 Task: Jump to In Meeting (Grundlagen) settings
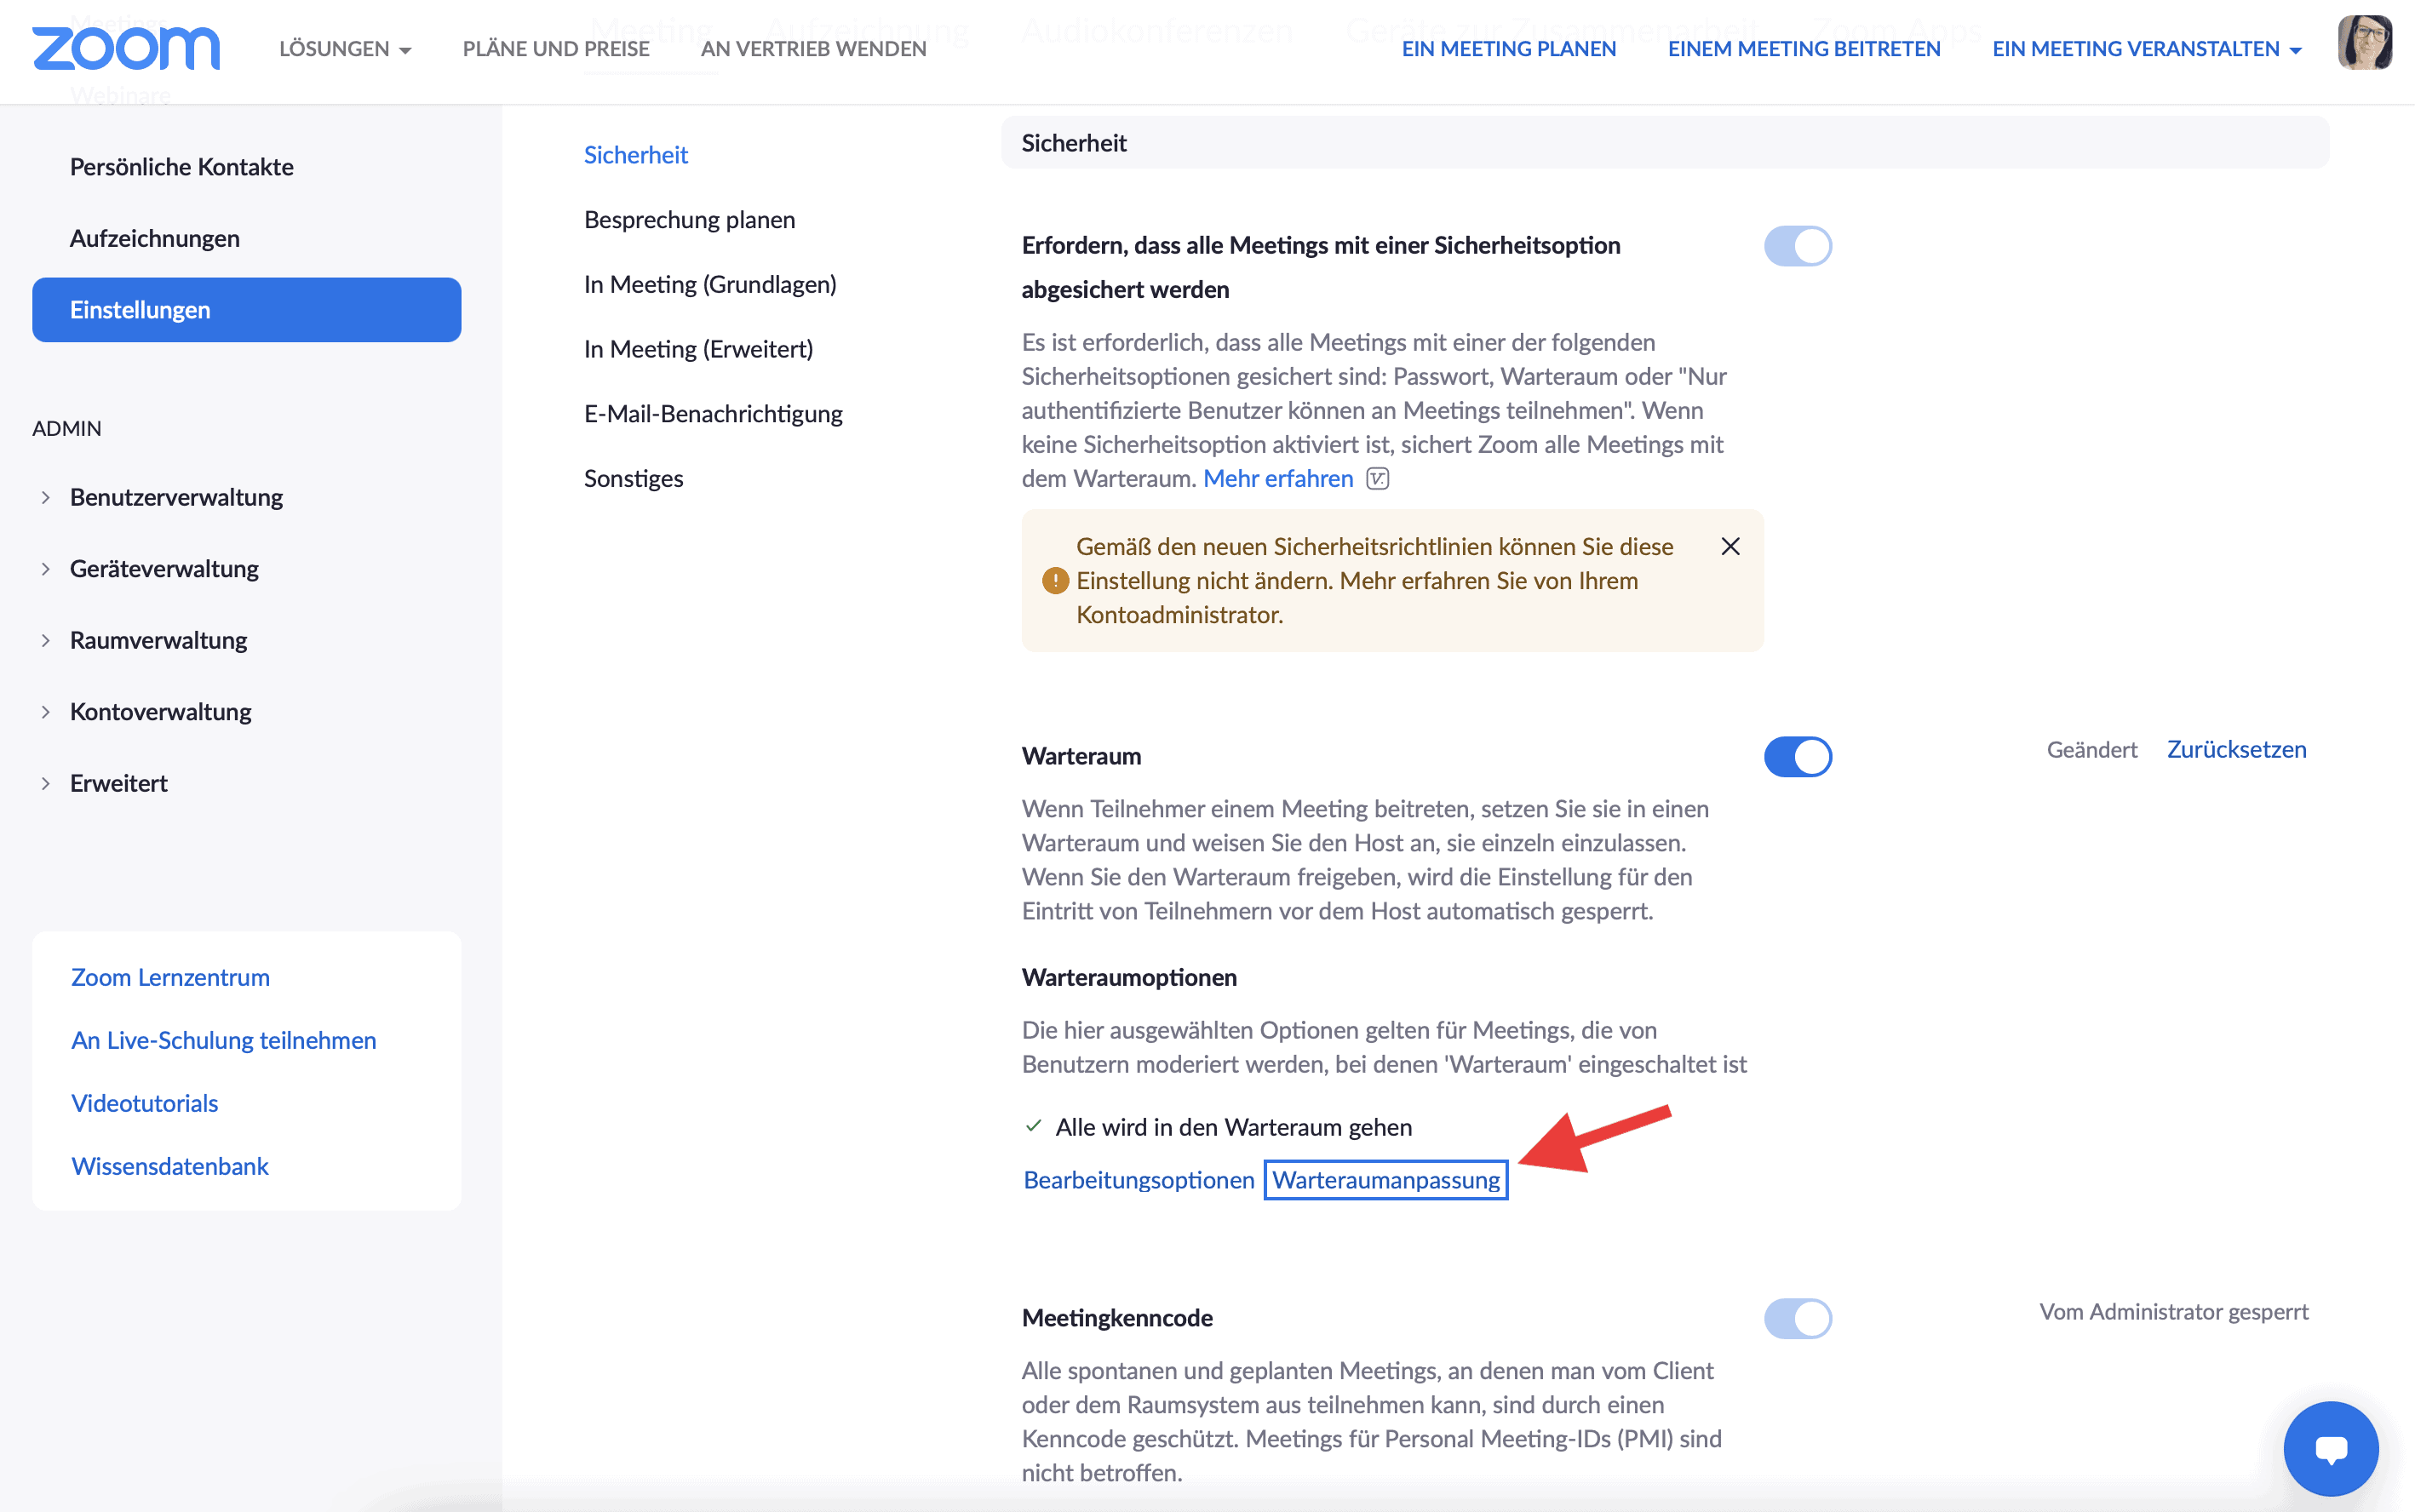click(x=710, y=285)
